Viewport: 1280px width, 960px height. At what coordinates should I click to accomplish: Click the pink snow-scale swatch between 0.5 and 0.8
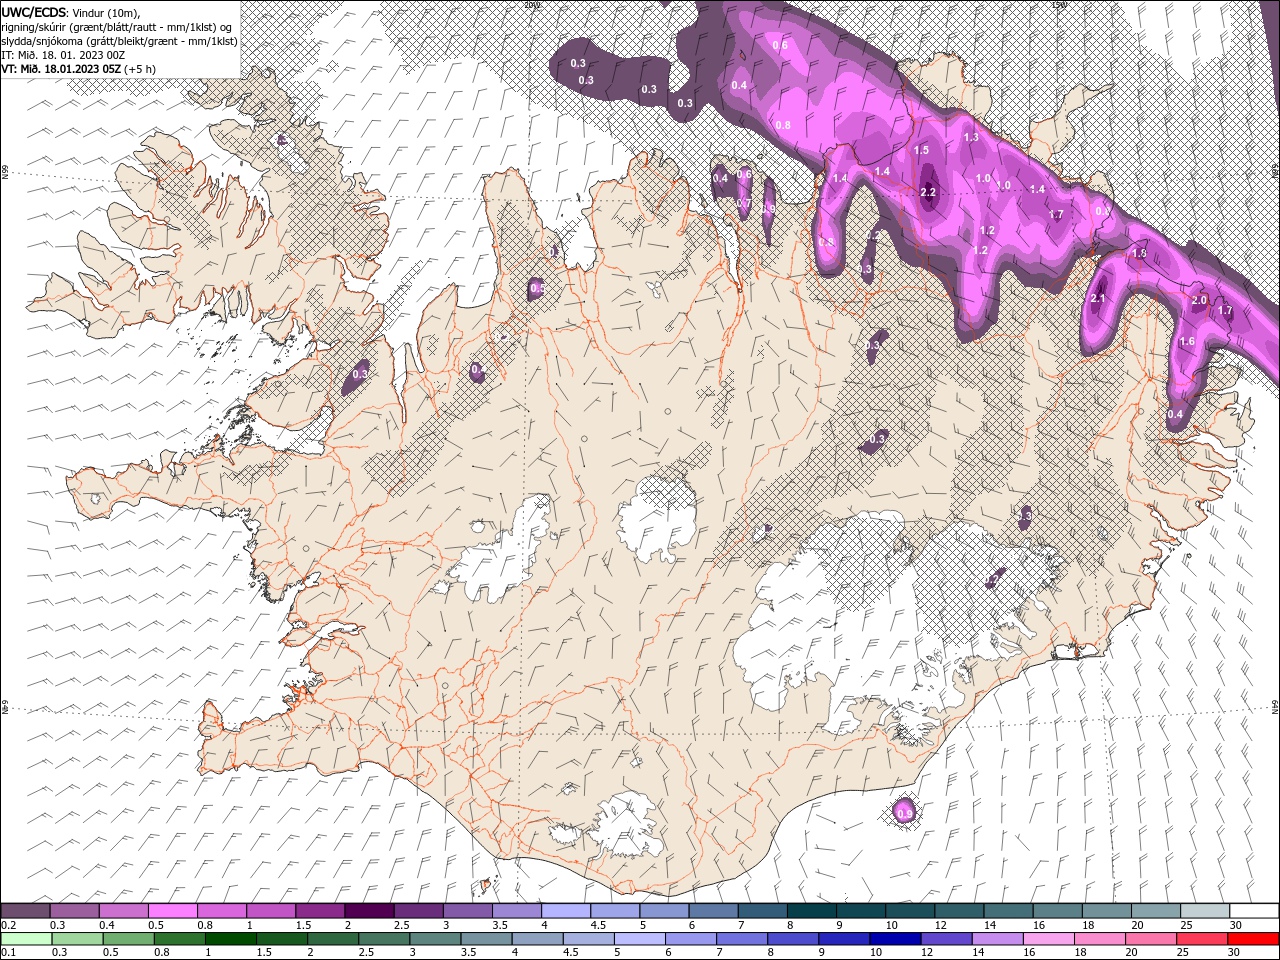[173, 911]
